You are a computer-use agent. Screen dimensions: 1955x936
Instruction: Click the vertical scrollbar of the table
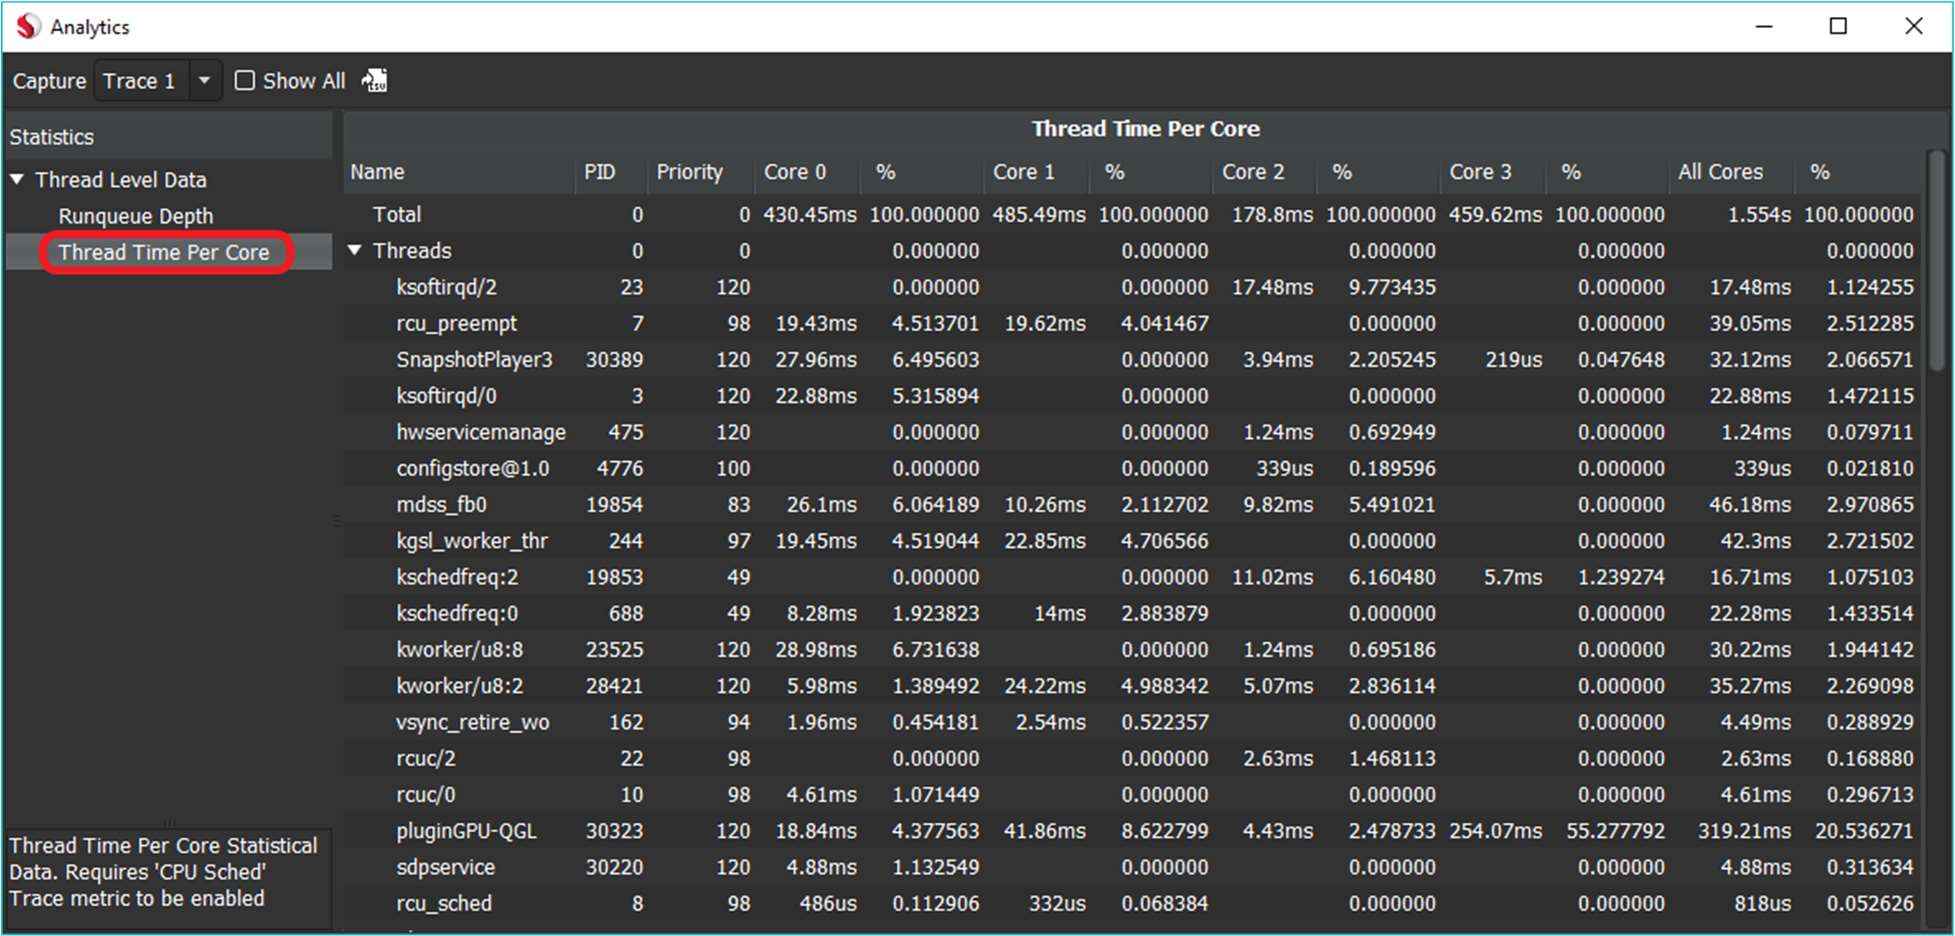pyautogui.click(x=1937, y=262)
